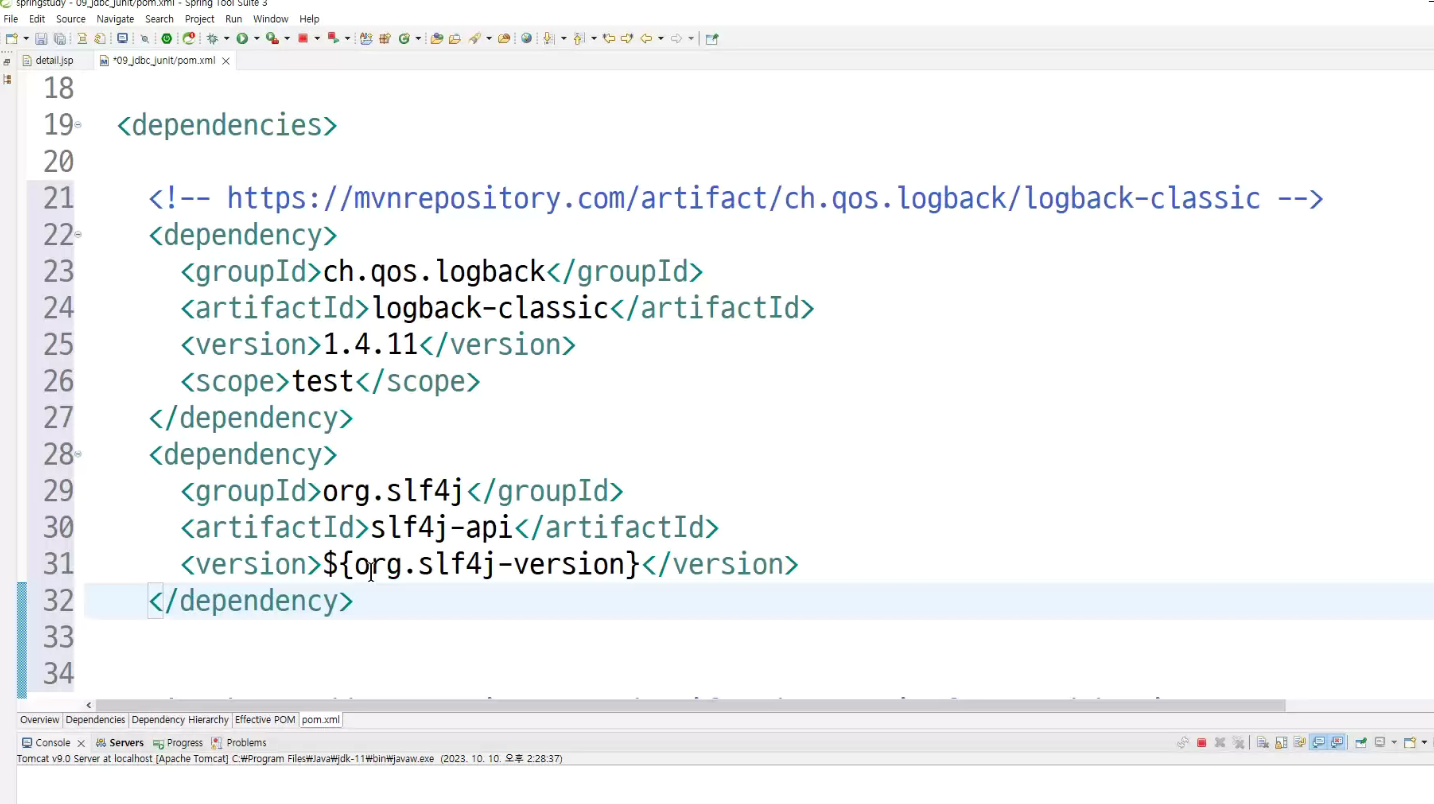The image size is (1434, 804).
Task: Click the scope value test on line 26
Action: coord(323,381)
